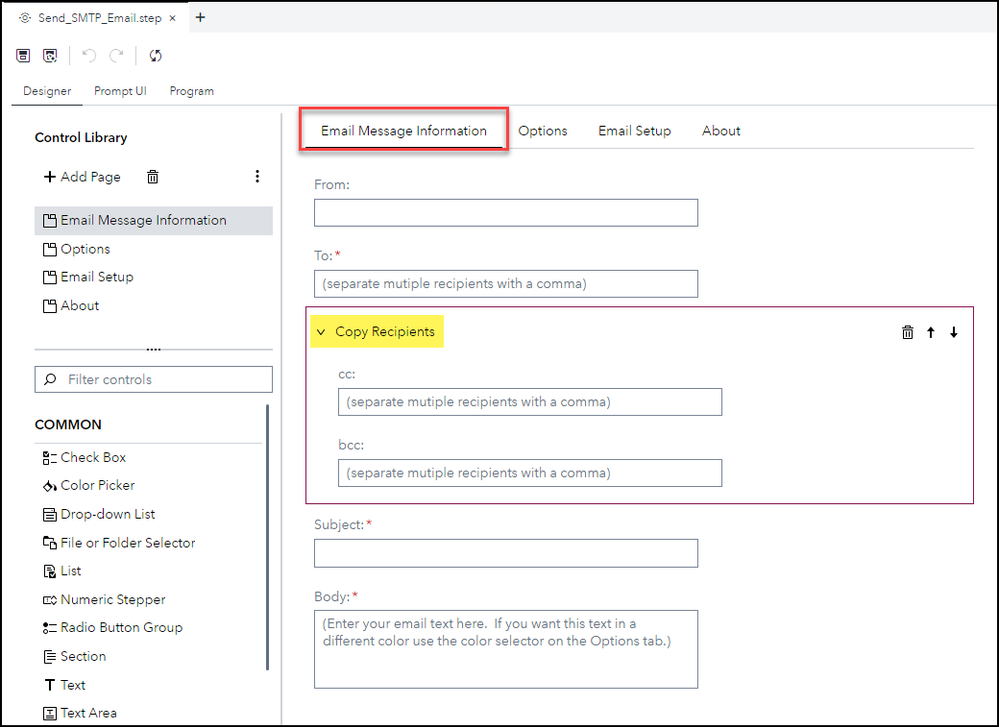The width and height of the screenshot is (999, 727).
Task: Click the Save icon in the toolbar
Action: [x=24, y=56]
